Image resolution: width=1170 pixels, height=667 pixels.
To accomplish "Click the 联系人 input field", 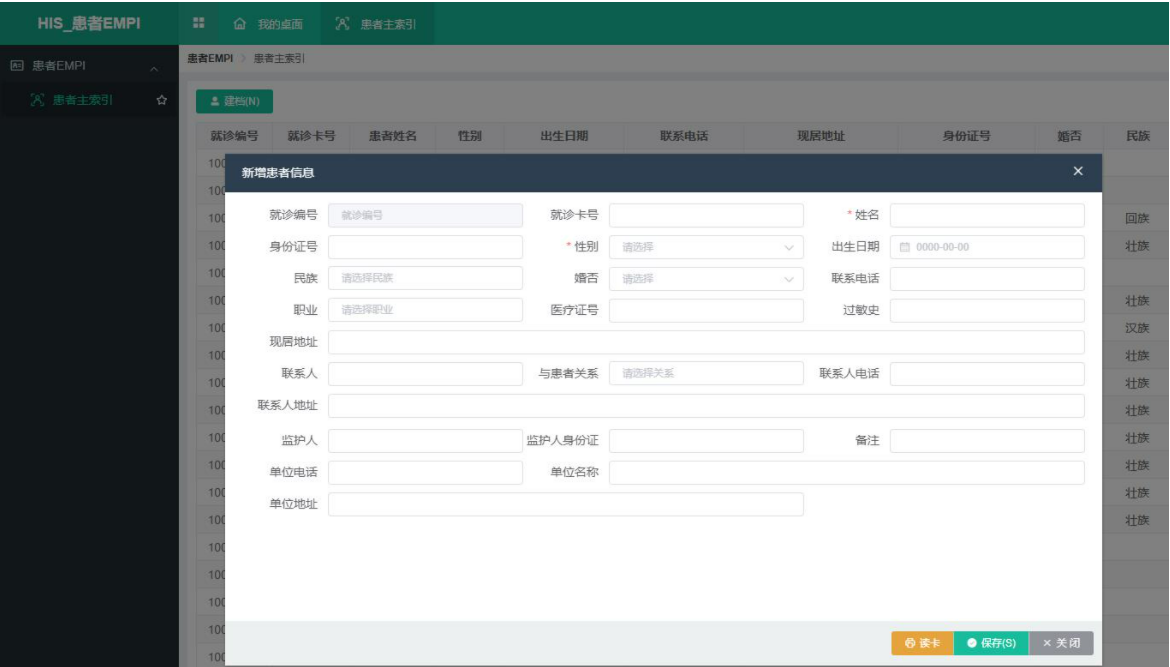I will point(425,373).
